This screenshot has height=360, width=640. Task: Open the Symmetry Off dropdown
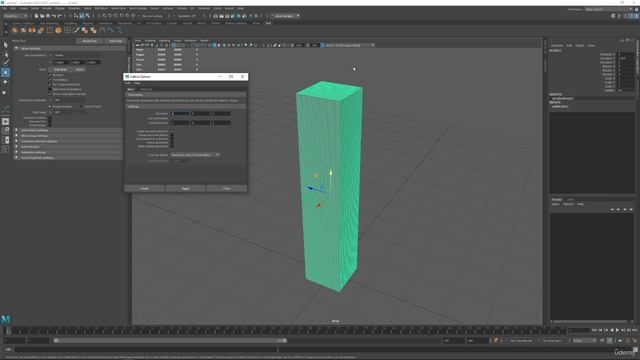[188, 16]
